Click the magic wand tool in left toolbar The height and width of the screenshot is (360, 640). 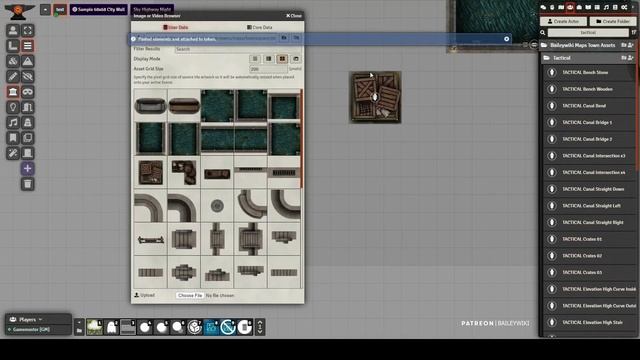[x=13, y=153]
